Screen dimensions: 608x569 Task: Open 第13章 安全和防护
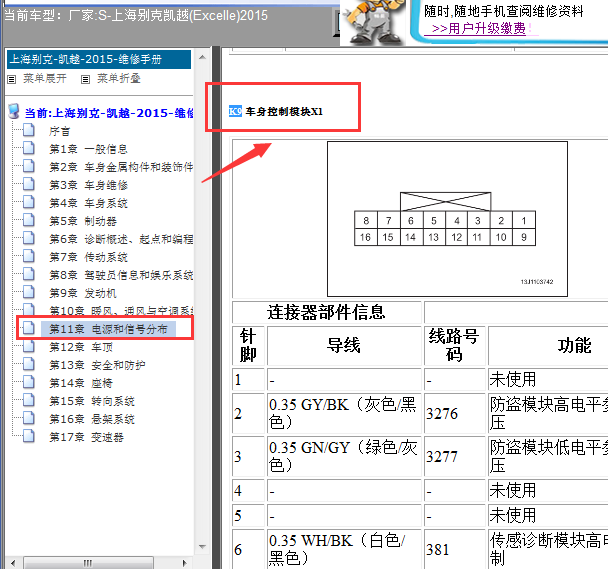97,365
